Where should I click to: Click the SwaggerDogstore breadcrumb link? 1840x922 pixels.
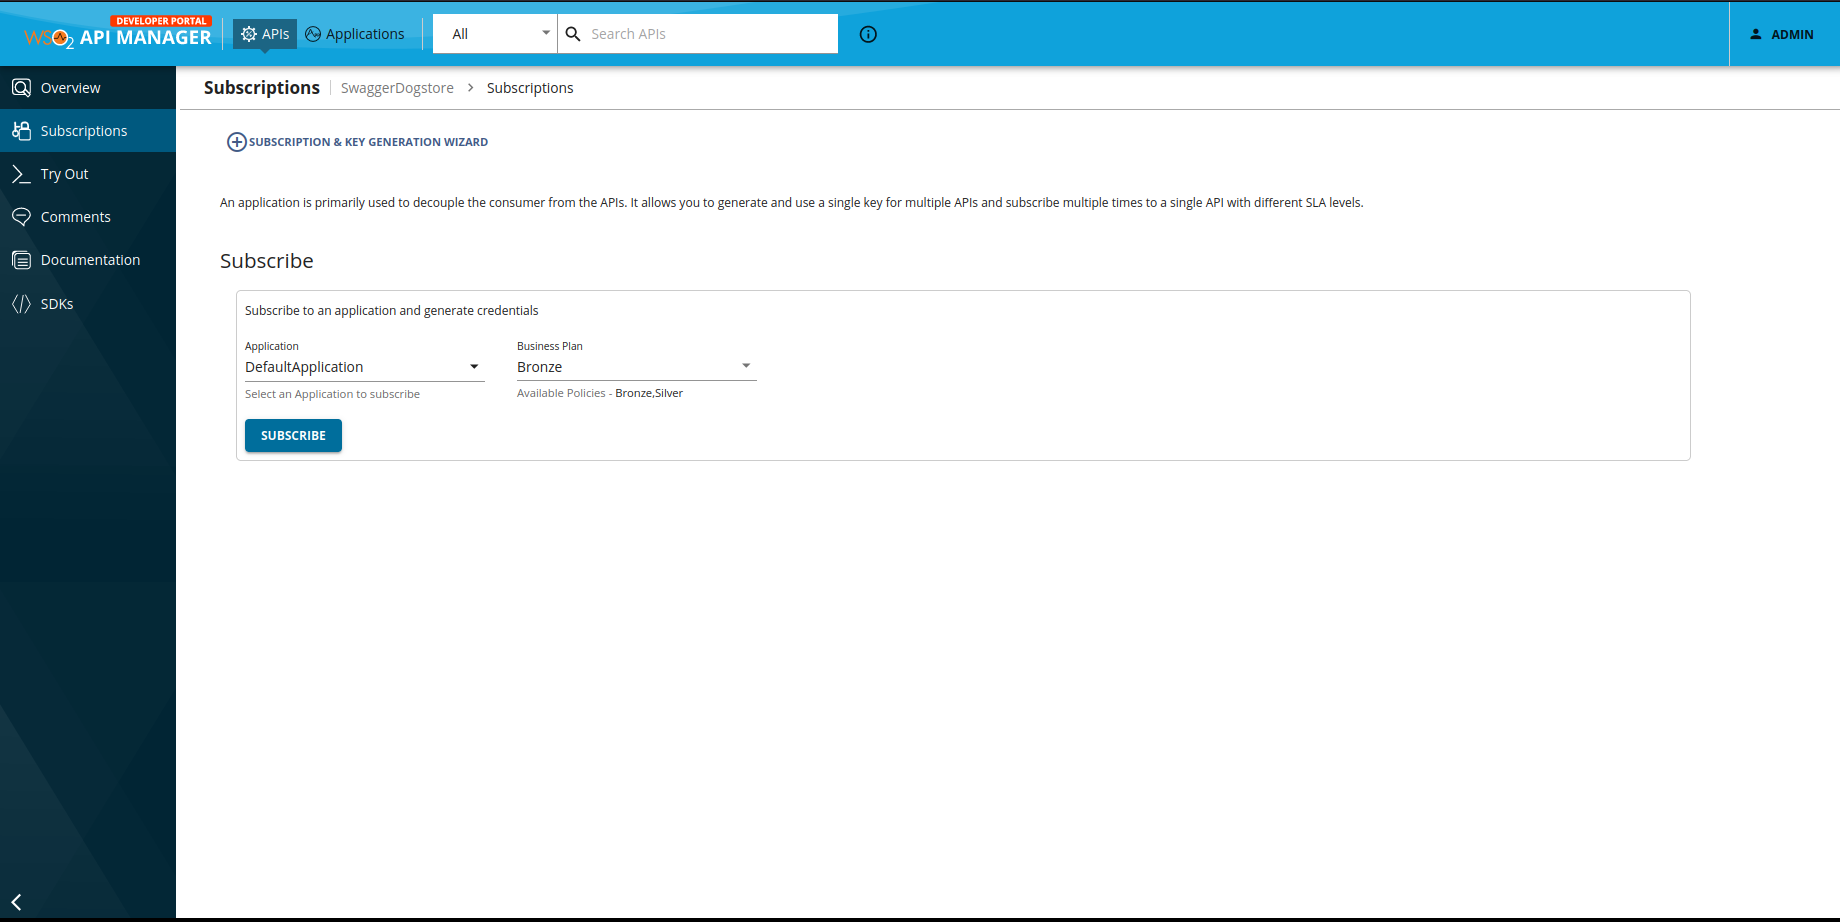(x=397, y=88)
